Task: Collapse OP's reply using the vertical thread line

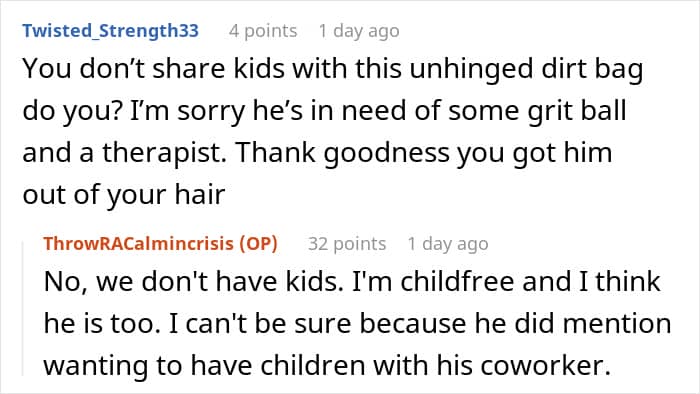Action: [x=24, y=308]
